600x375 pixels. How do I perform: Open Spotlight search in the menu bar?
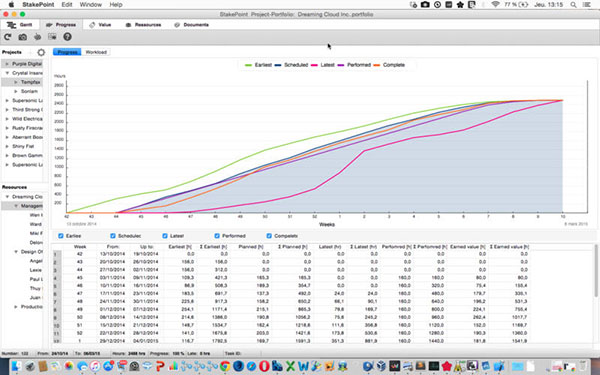(573, 5)
